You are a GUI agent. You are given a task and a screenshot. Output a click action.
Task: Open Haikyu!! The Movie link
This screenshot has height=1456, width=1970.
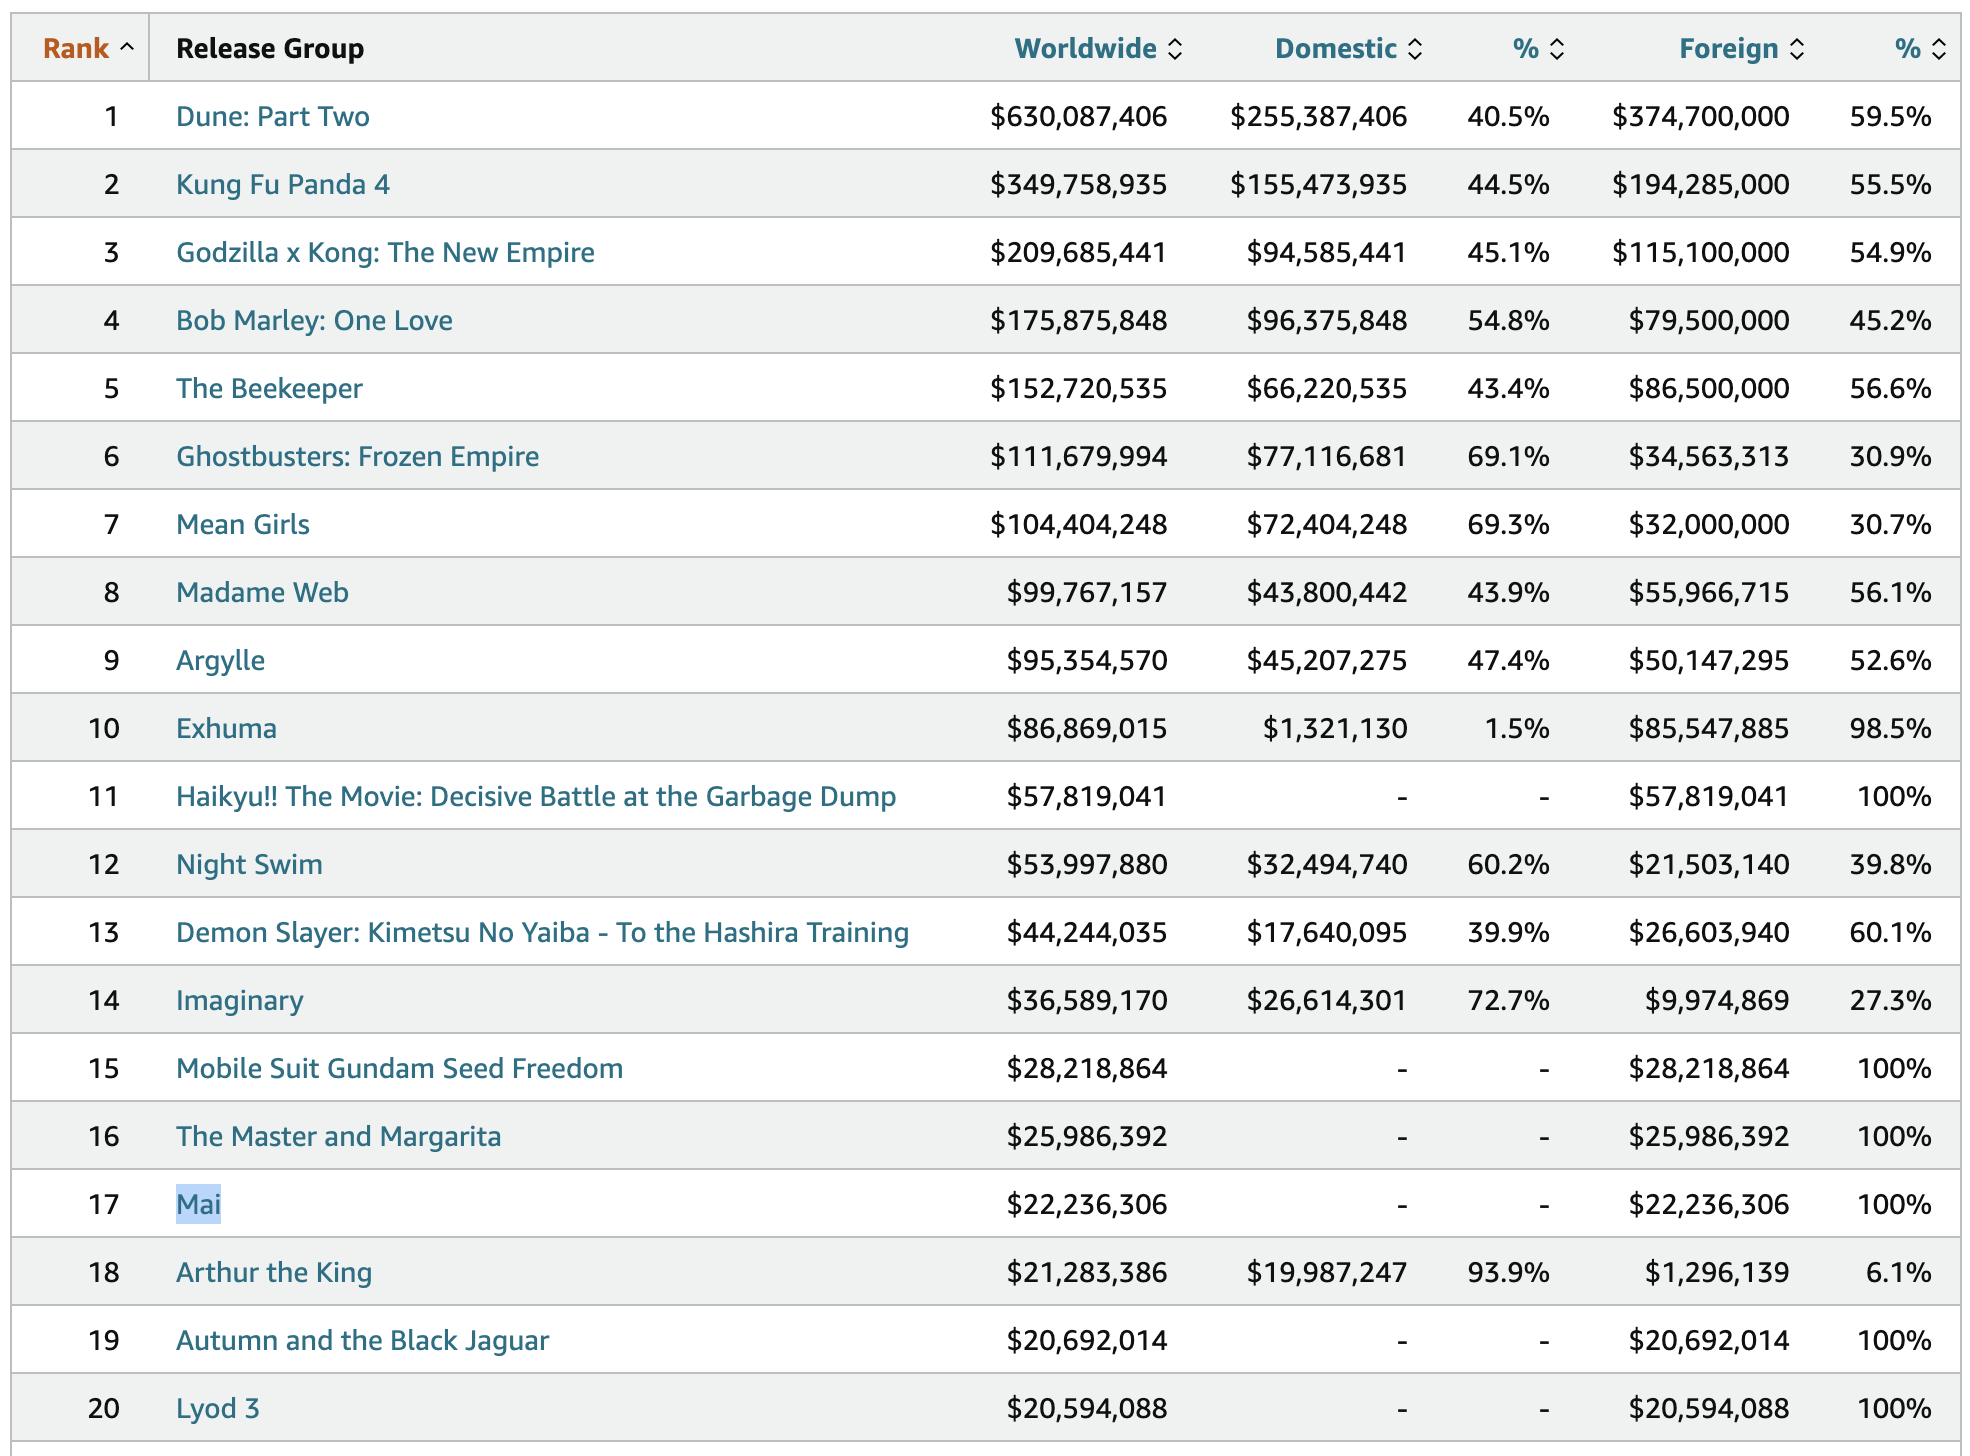[536, 796]
